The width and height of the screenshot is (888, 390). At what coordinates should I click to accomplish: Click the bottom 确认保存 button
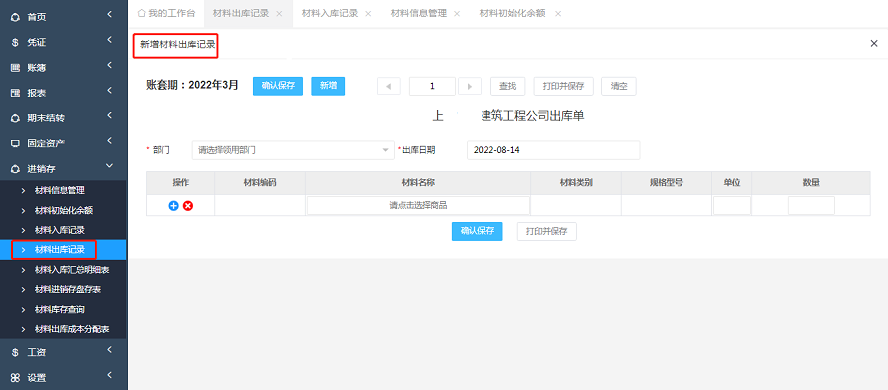click(x=477, y=232)
